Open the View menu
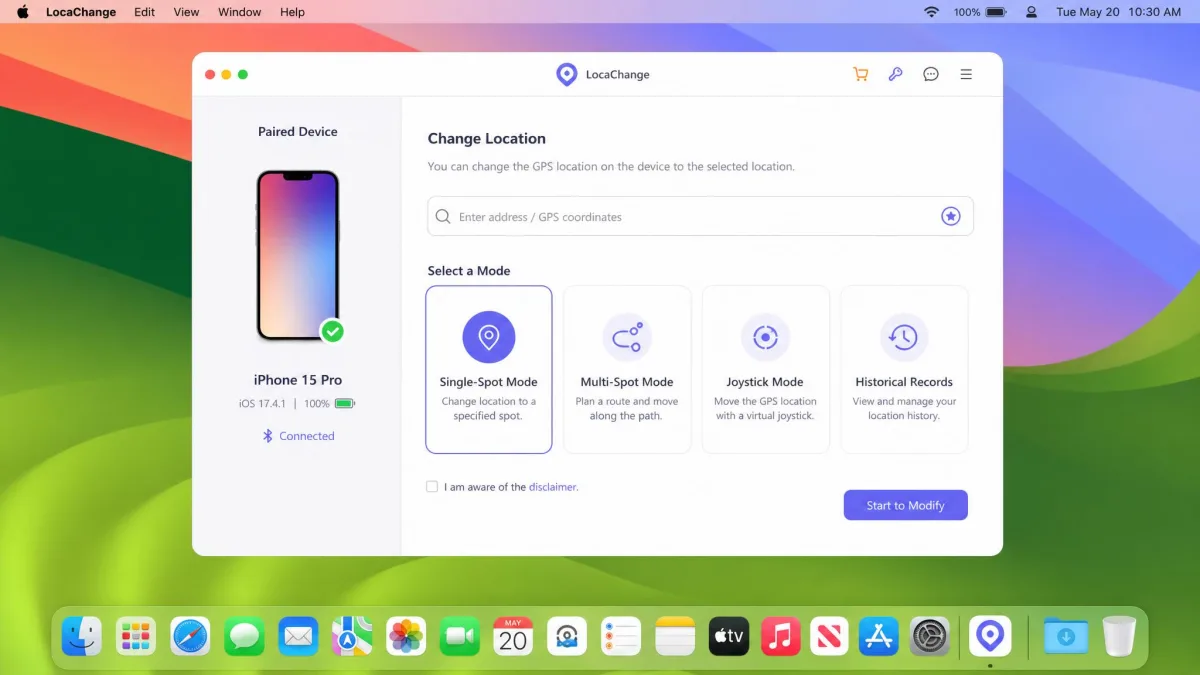The image size is (1200, 675). pyautogui.click(x=186, y=12)
